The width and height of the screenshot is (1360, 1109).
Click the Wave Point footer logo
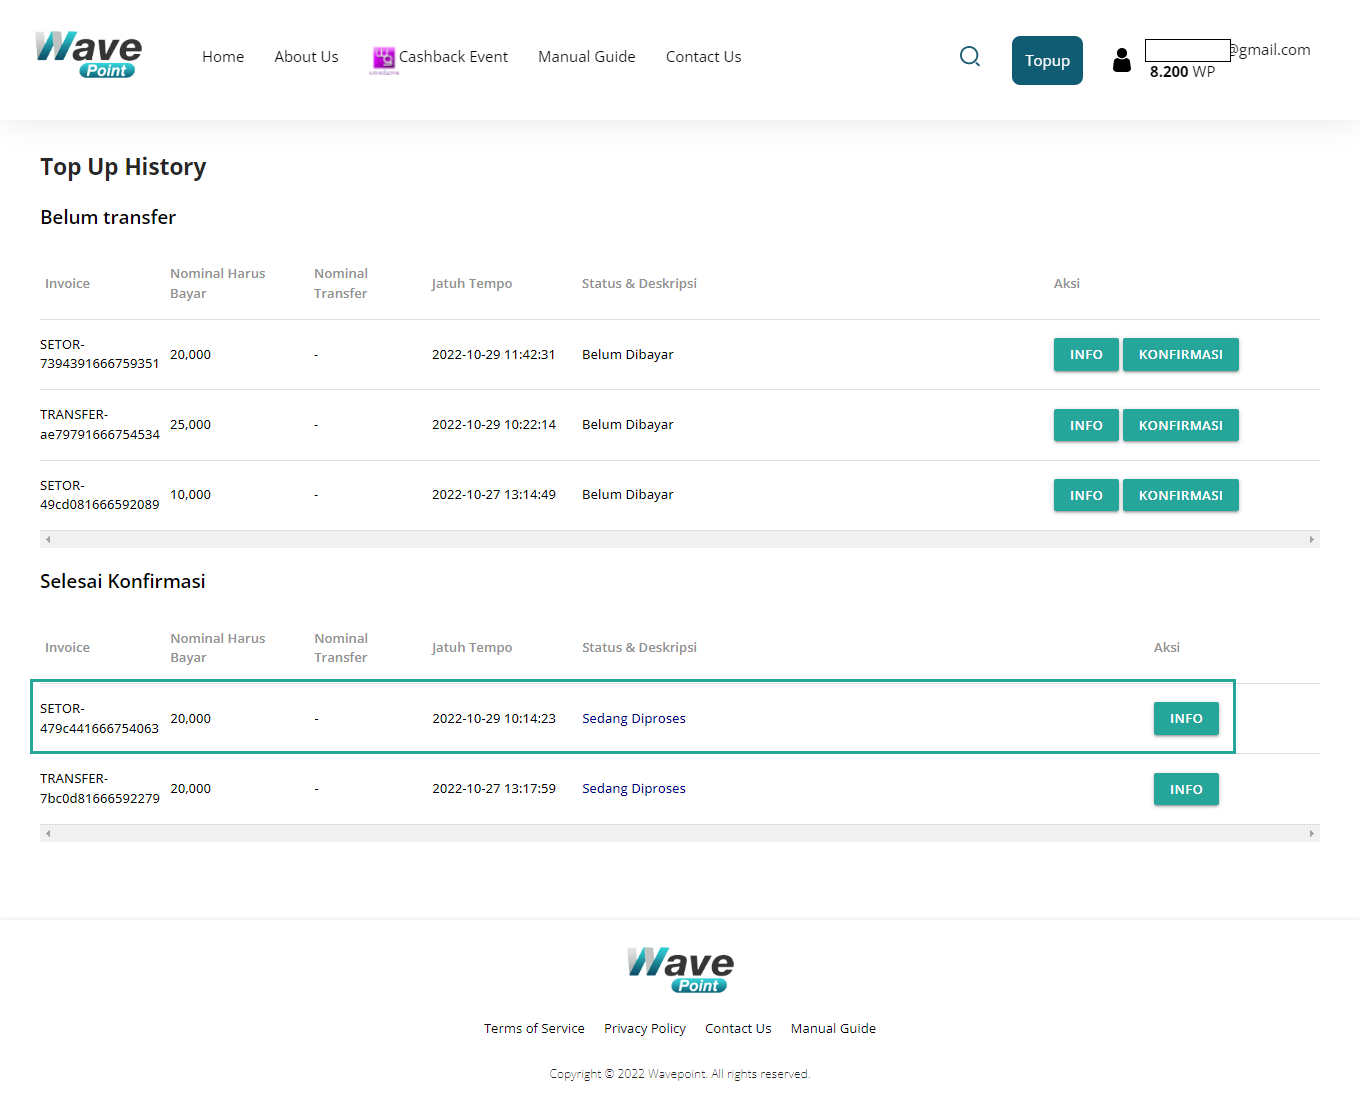[680, 970]
